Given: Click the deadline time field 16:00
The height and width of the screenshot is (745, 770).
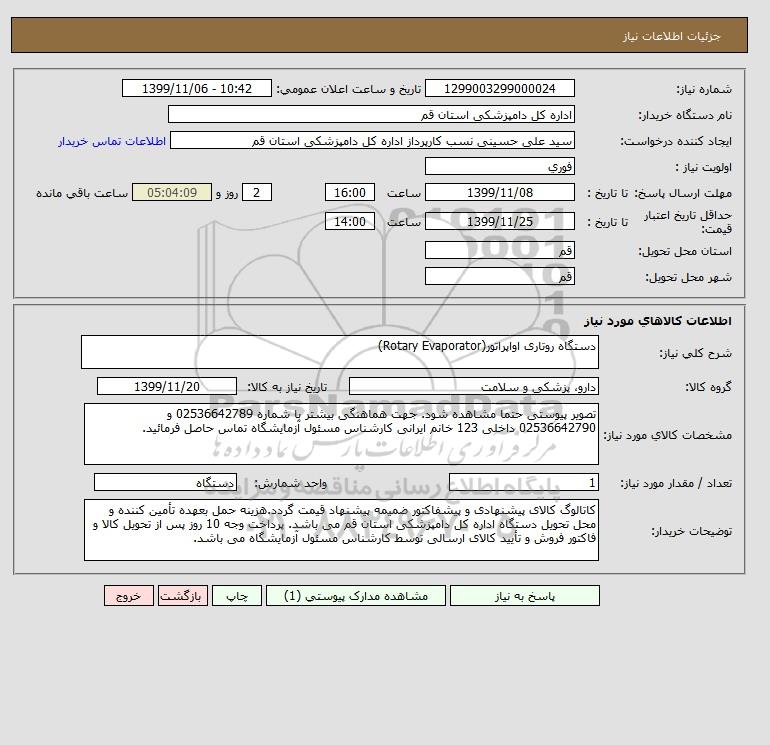Looking at the screenshot, I should coord(350,193).
